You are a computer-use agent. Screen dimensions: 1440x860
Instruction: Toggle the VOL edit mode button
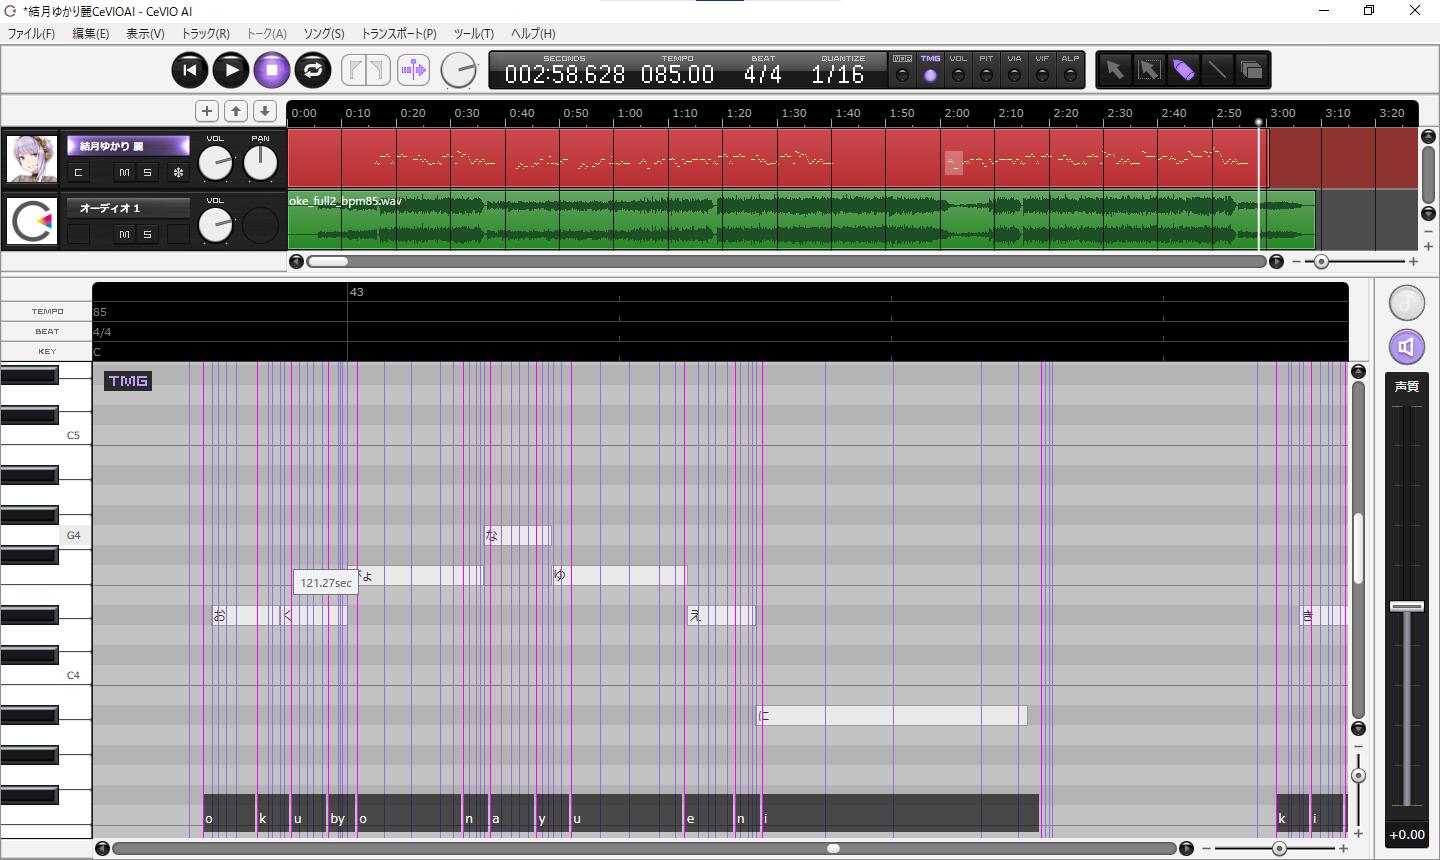[x=958, y=75]
